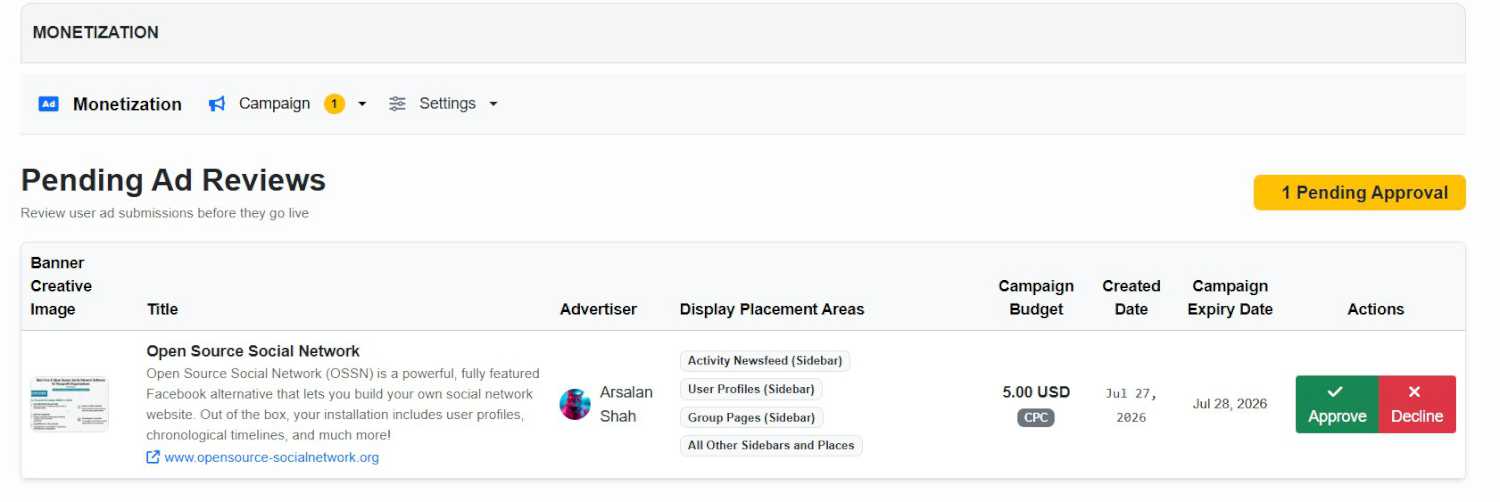Click the CPC badge under budget
This screenshot has height=502, width=1500.
1036,417
